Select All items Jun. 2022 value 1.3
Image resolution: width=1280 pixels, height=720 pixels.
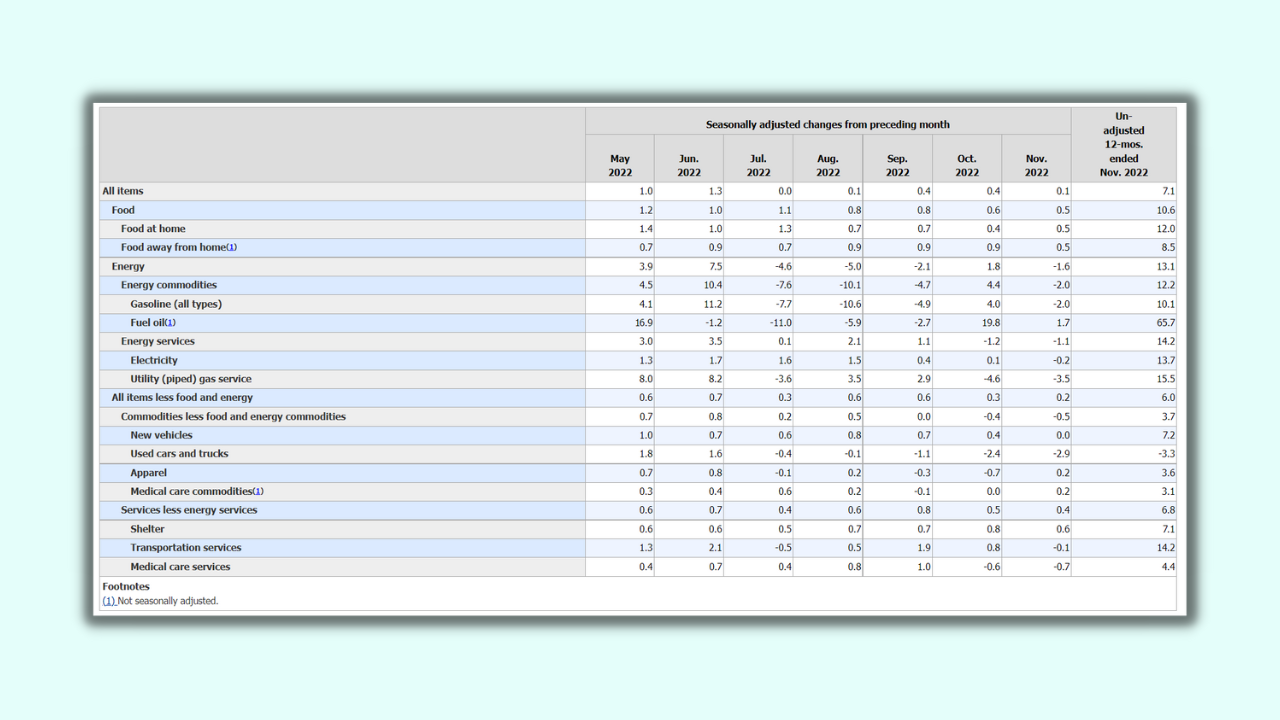[715, 191]
